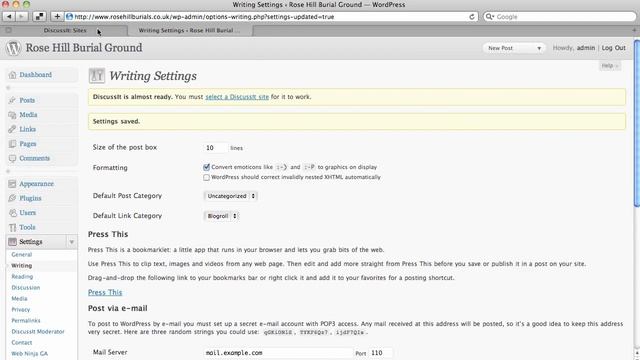Click the Mail Server input field

point(278,353)
